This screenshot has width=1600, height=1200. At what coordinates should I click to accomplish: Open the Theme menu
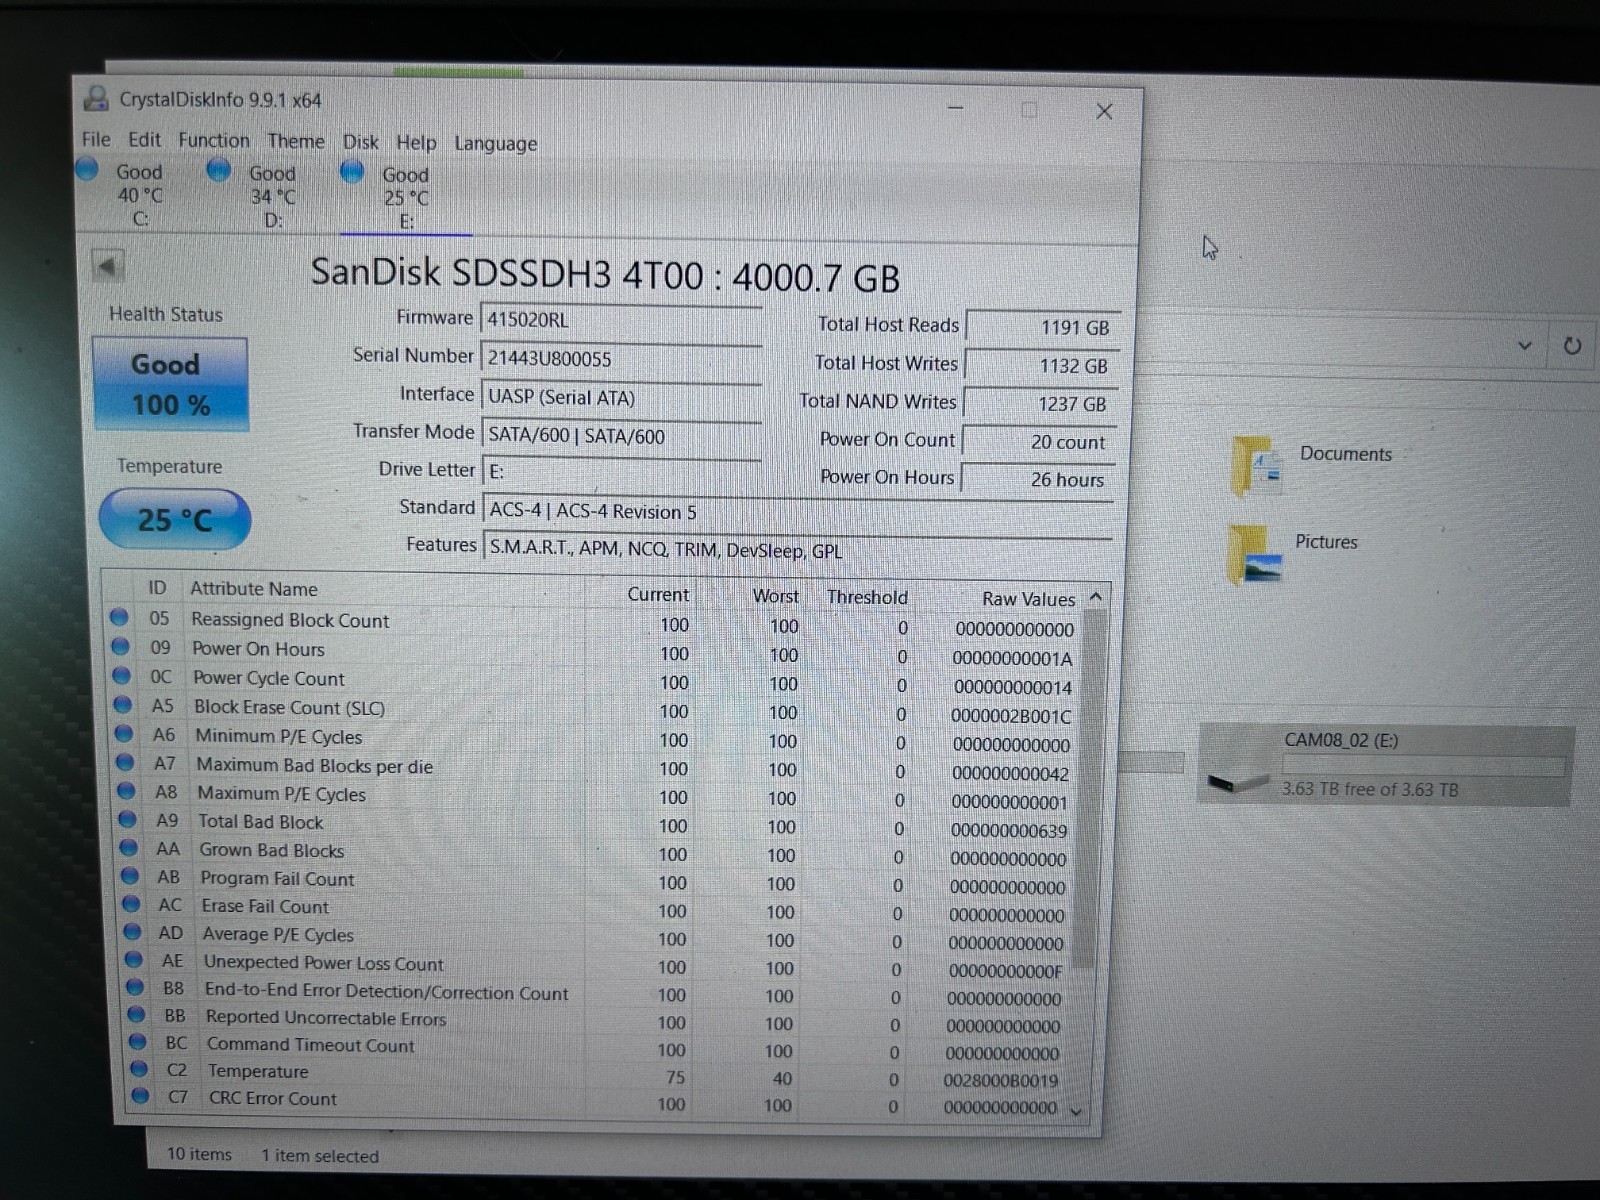point(296,141)
